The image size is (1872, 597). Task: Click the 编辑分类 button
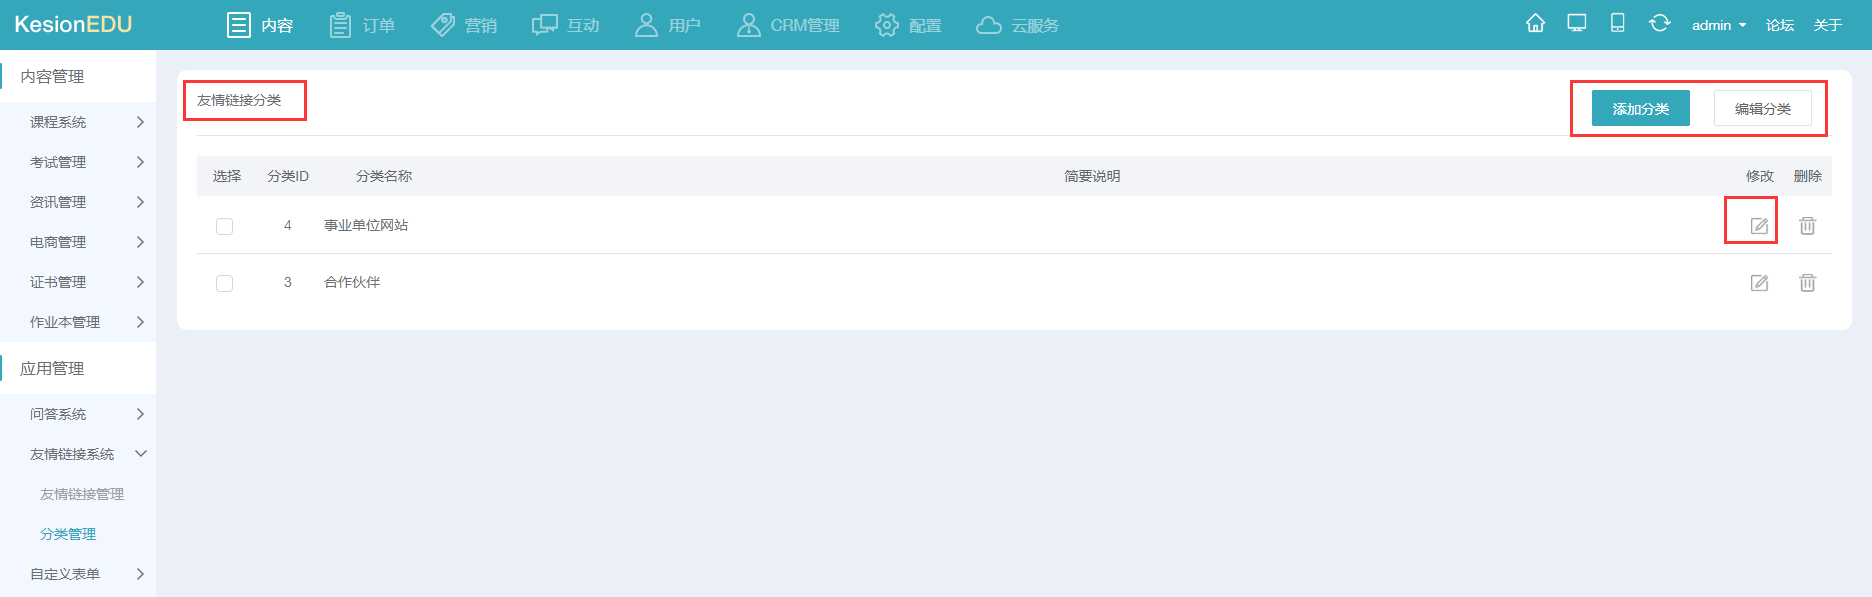[x=1762, y=109]
